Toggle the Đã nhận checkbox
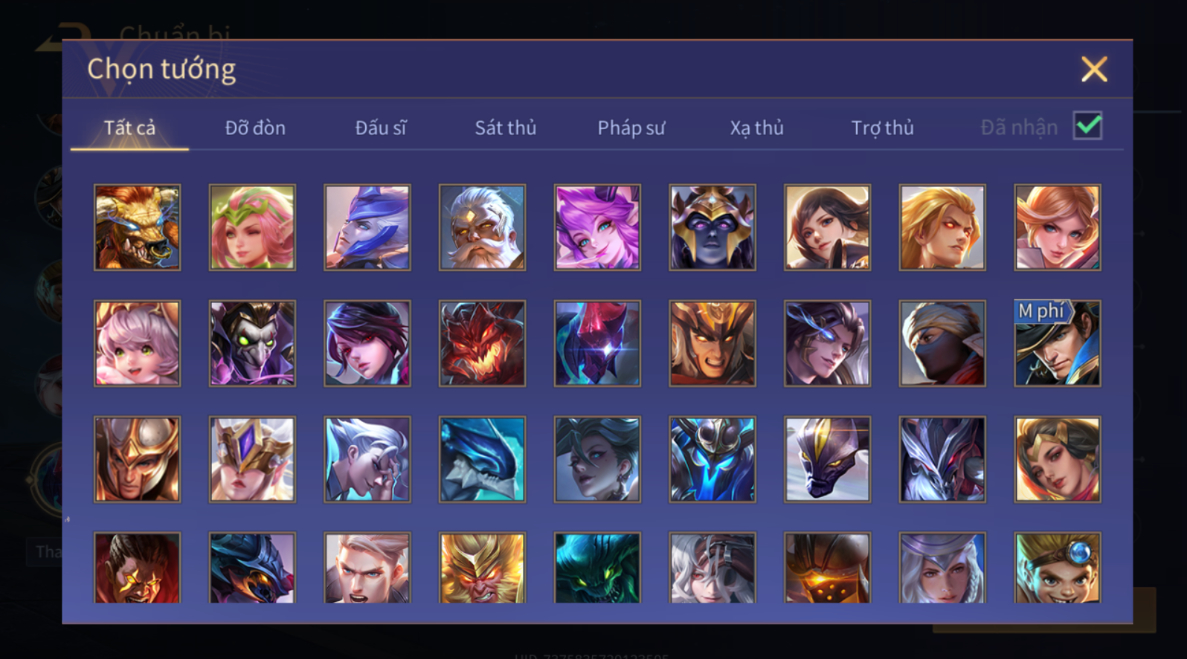1187x659 pixels. [x=1088, y=126]
